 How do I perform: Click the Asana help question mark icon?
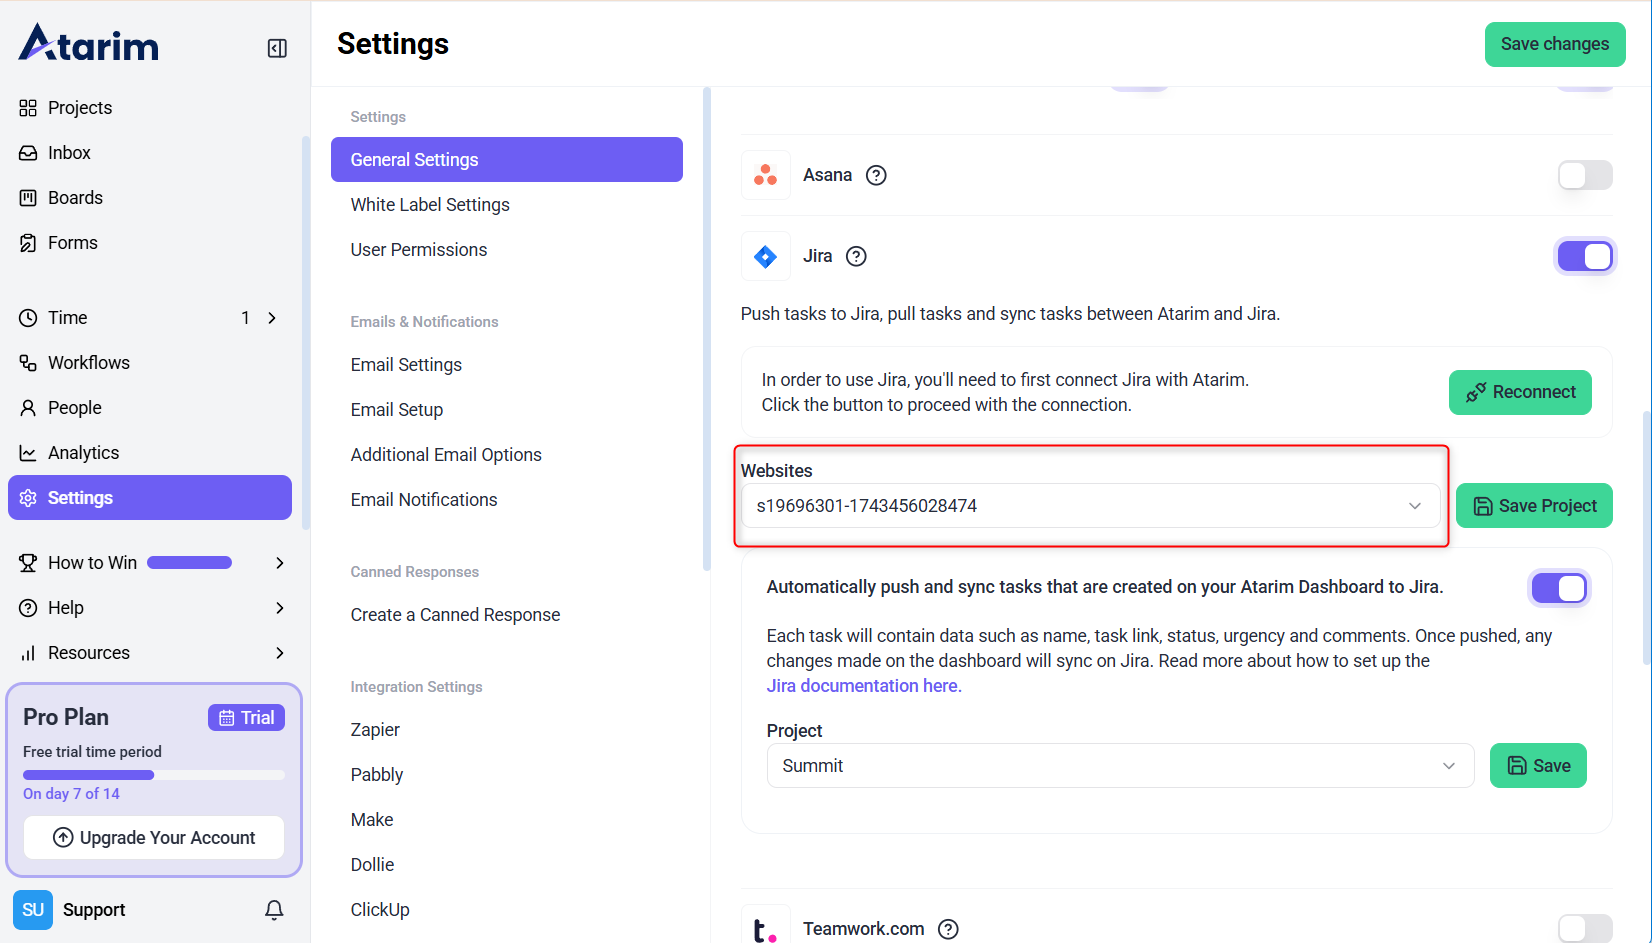(876, 175)
